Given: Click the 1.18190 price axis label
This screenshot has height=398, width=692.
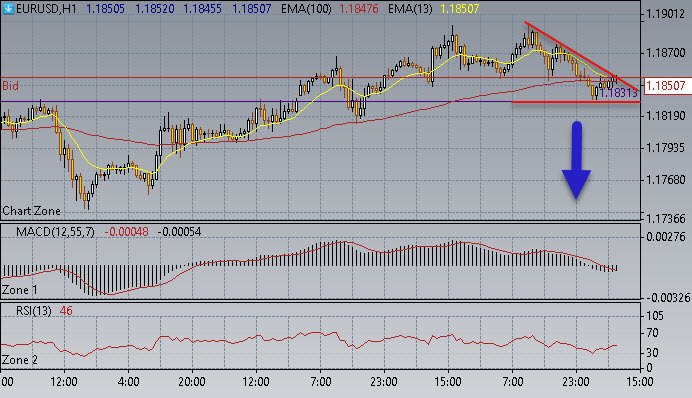Looking at the screenshot, I should coord(666,116).
